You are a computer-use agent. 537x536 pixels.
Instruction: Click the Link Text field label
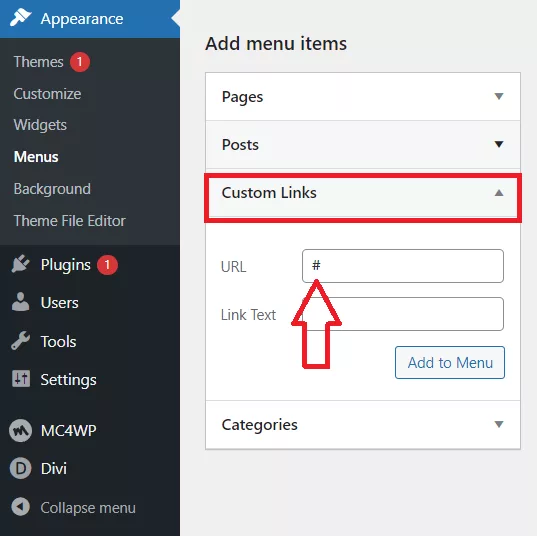click(248, 315)
